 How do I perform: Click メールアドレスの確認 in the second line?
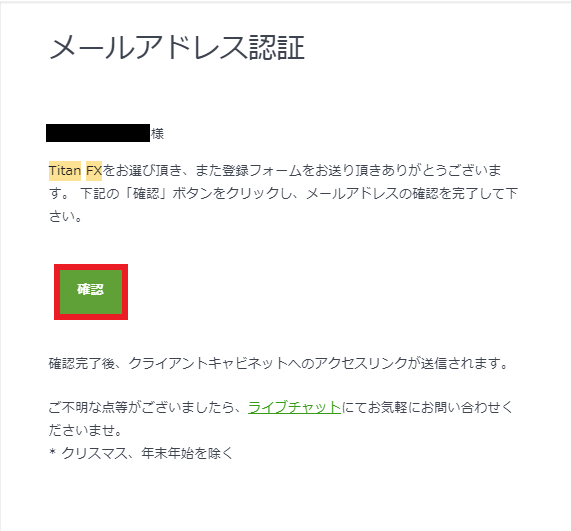[373, 193]
